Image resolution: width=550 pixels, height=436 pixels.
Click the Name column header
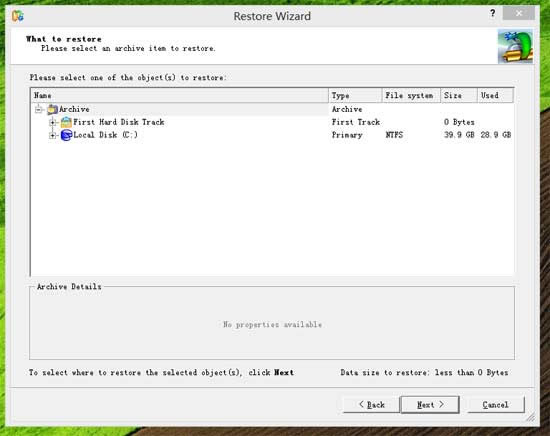[180, 95]
